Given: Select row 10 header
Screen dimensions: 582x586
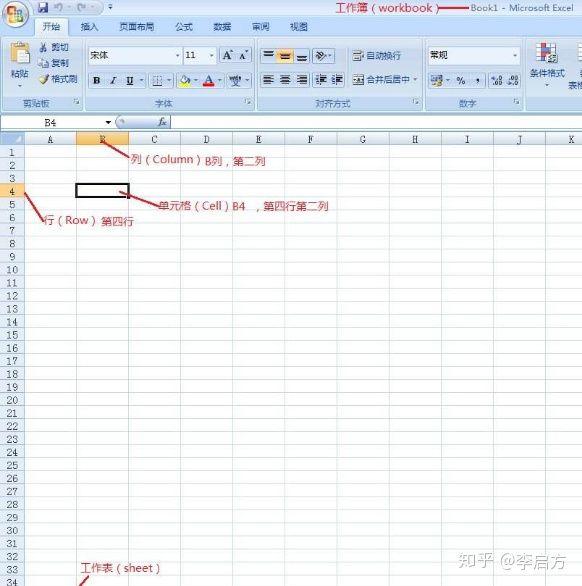Looking at the screenshot, I should (12, 269).
